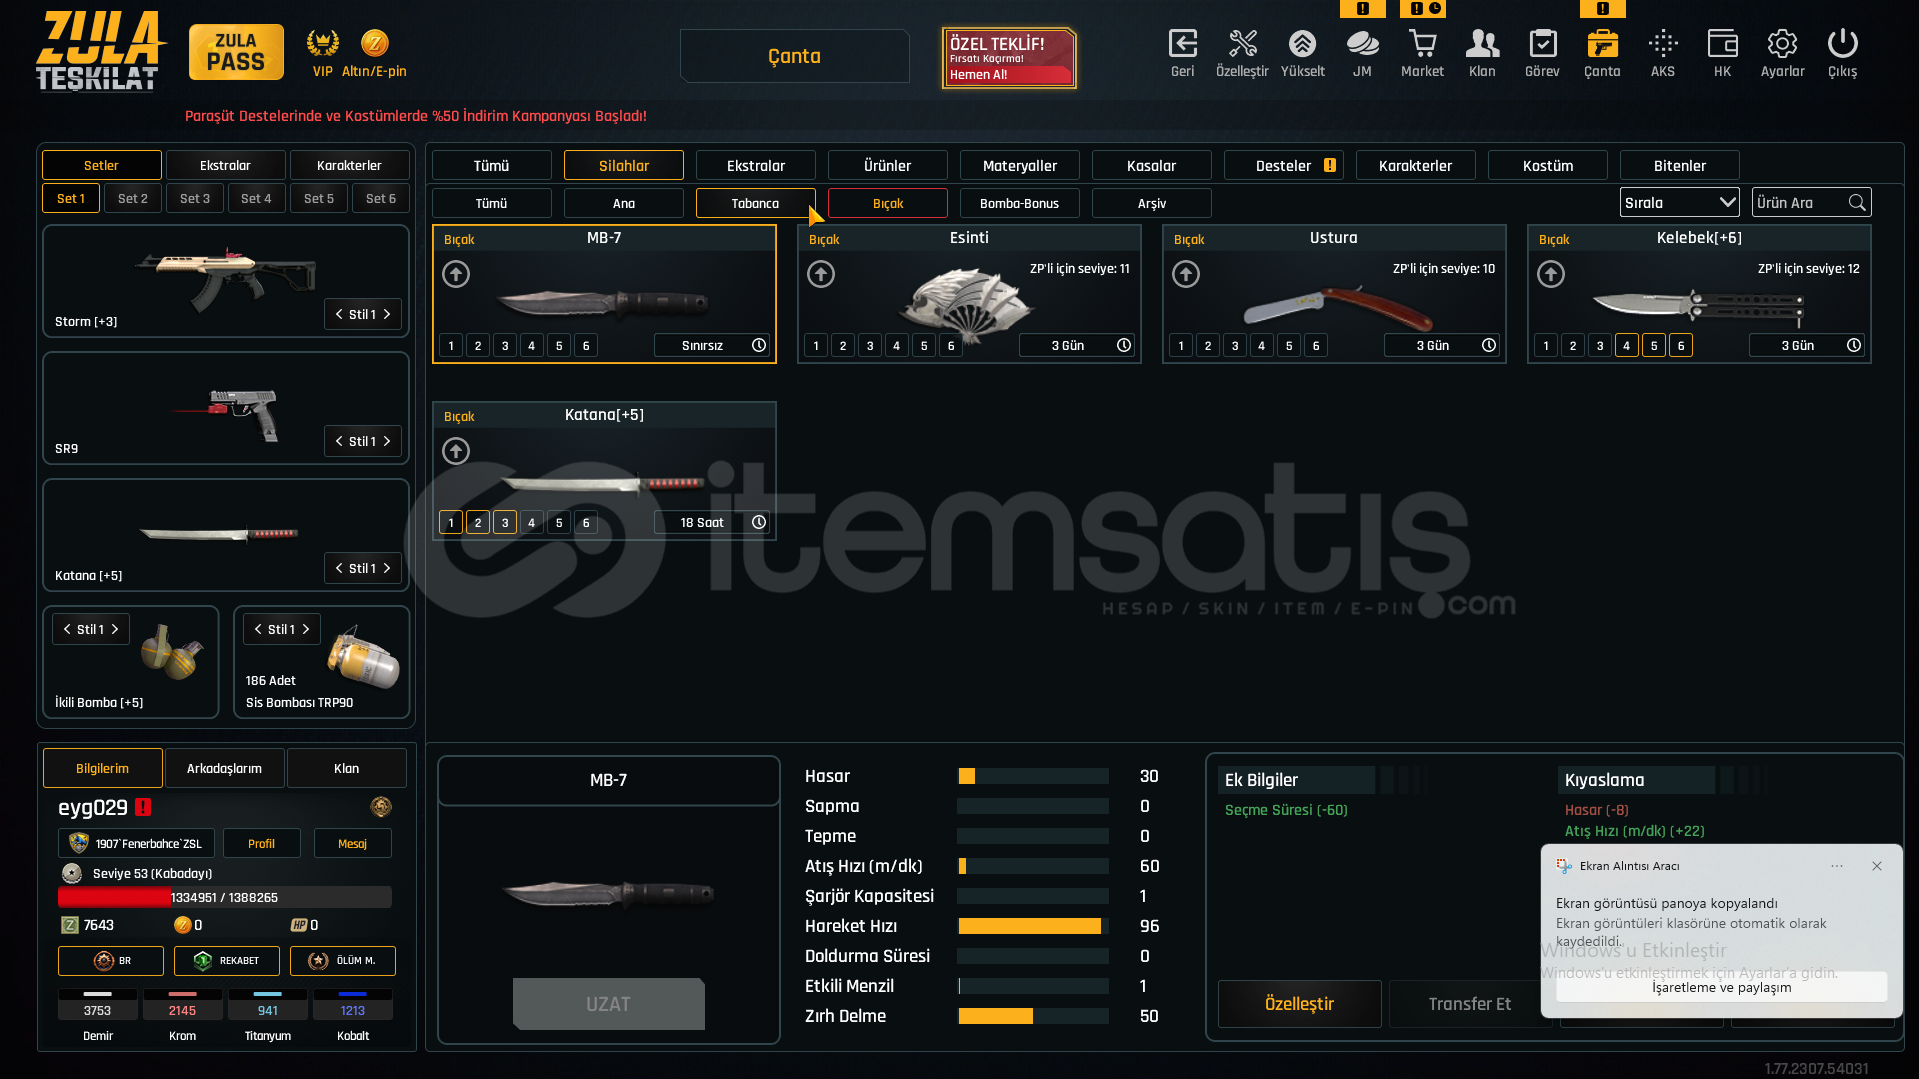
Task: Go back with the Geri icon
Action: [x=1182, y=44]
